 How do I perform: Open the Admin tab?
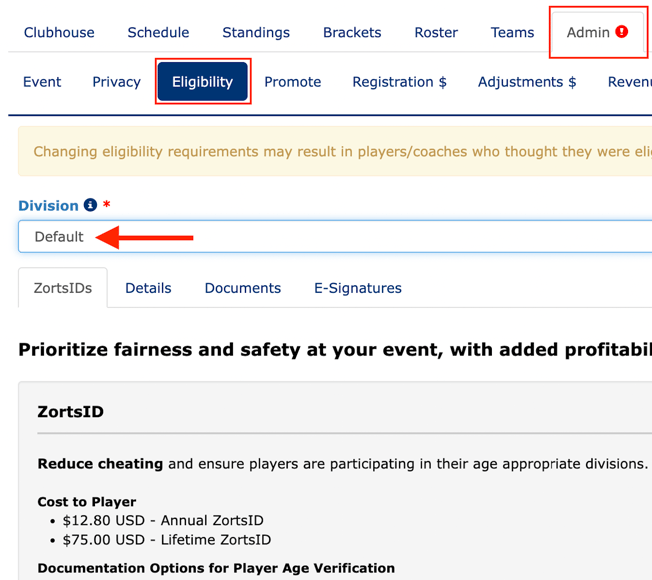(588, 32)
